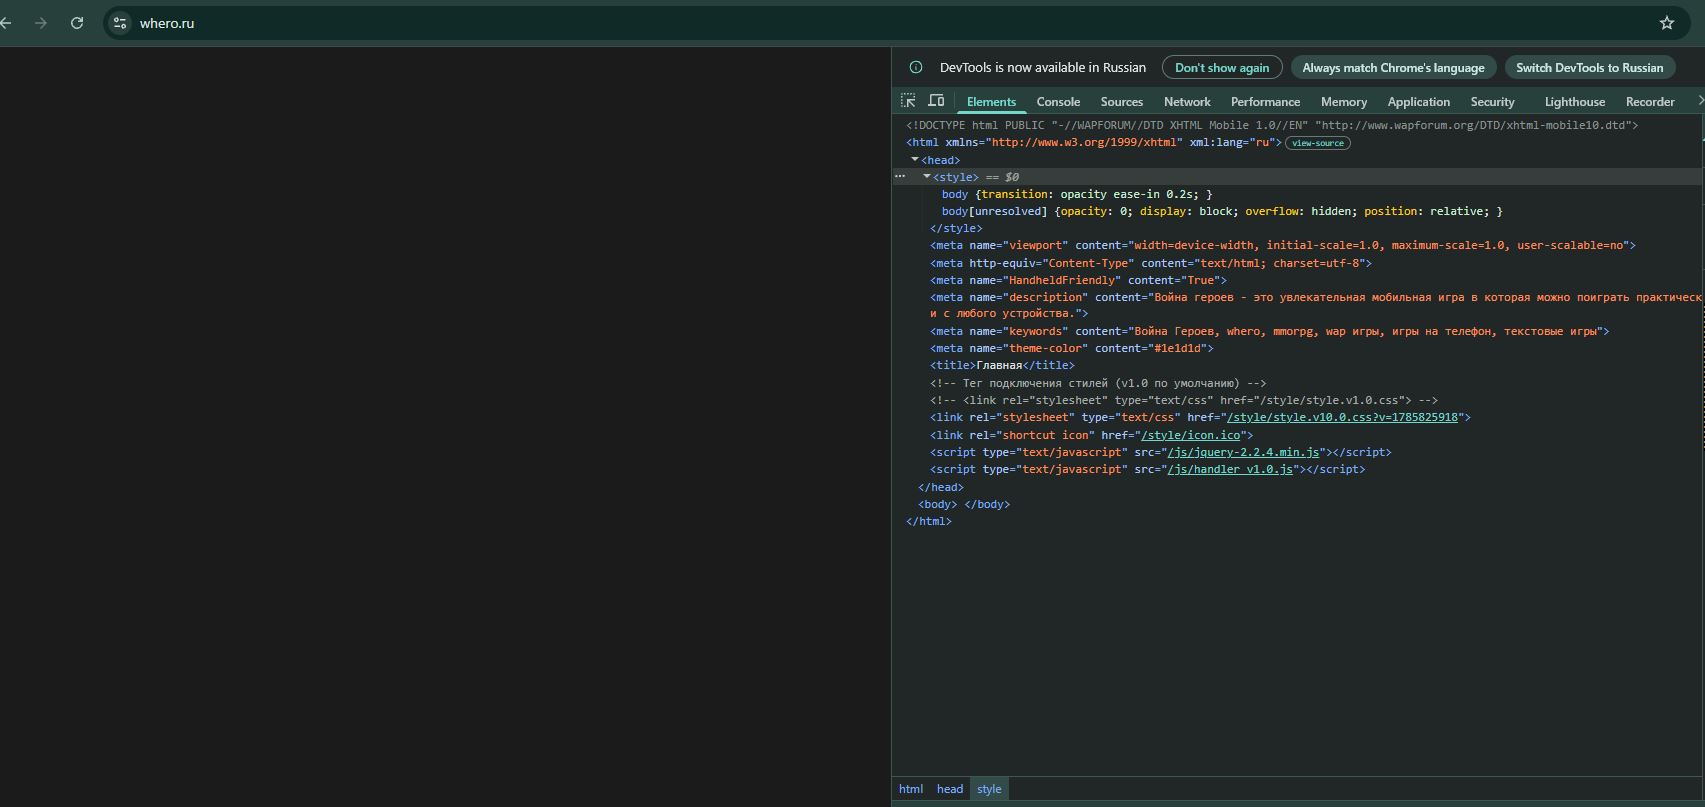Go back to previous page

tap(6, 23)
